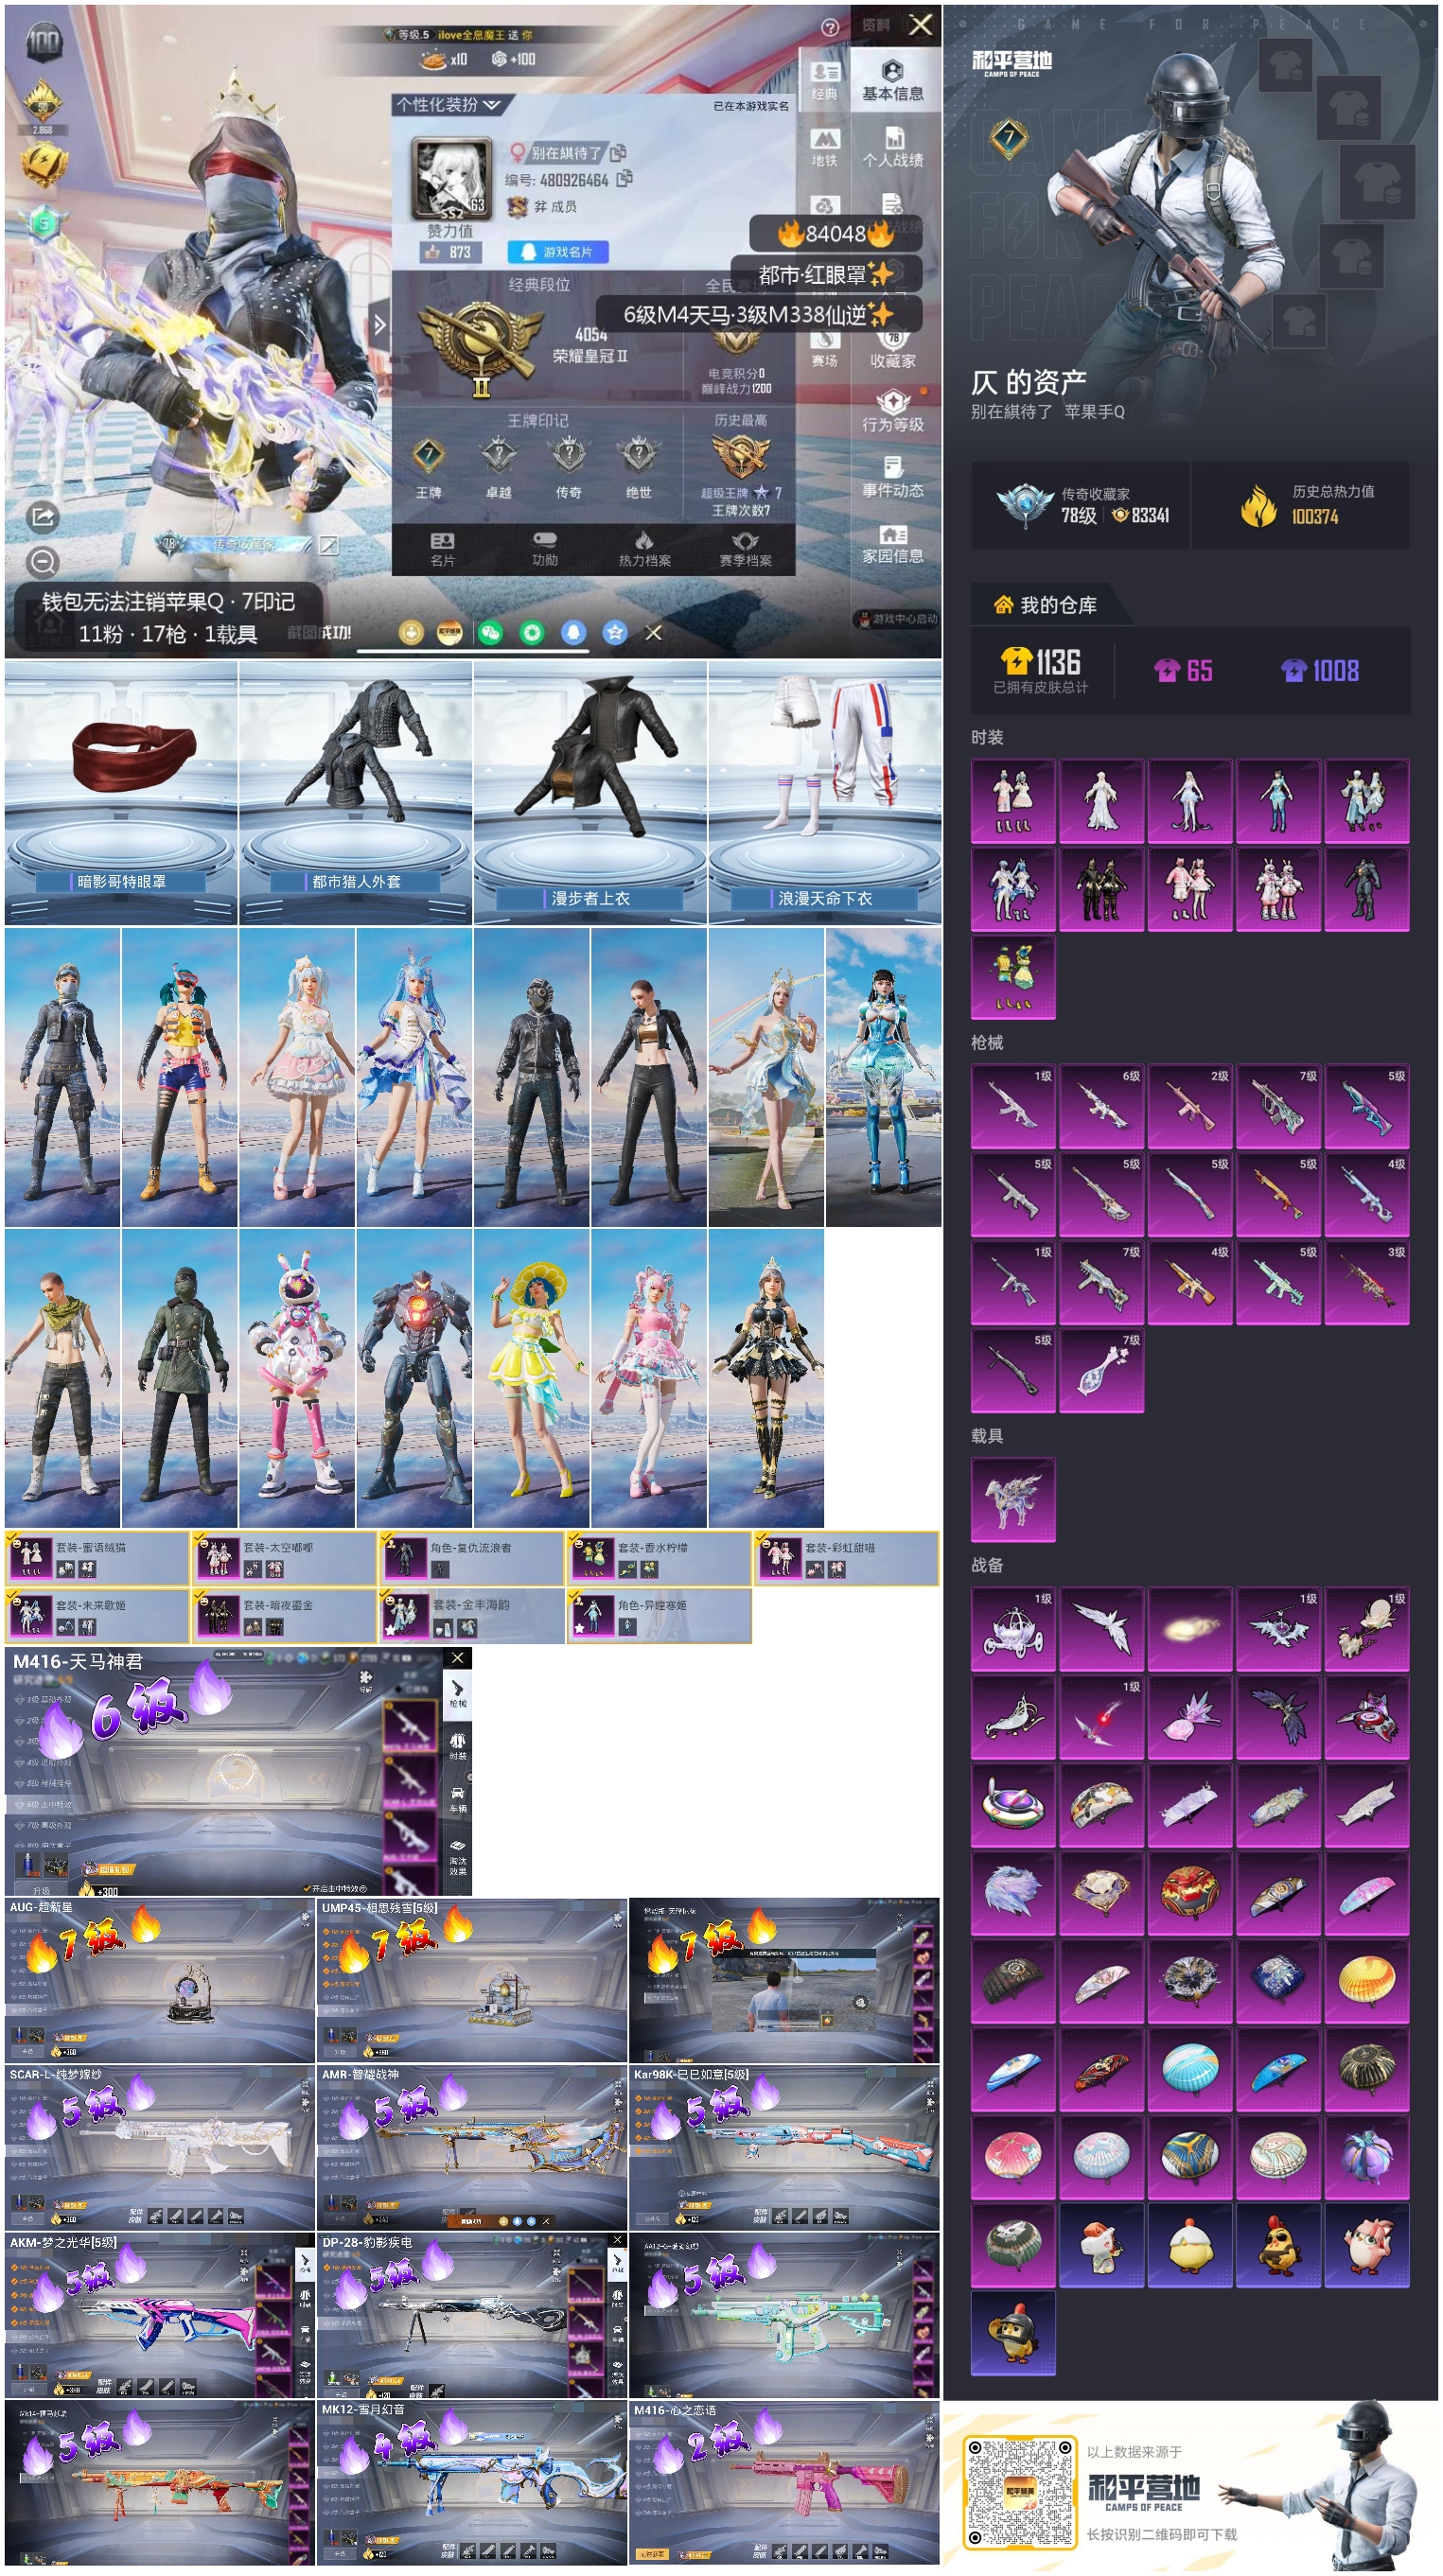Click the player avatar portrait
The height and width of the screenshot is (2576, 1443).
click(452, 179)
